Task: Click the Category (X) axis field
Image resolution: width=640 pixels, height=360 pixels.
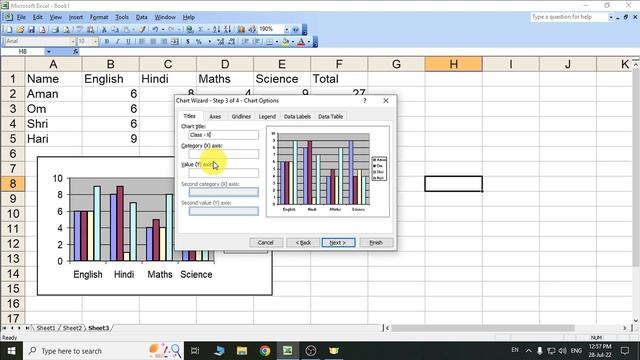Action: click(x=223, y=154)
